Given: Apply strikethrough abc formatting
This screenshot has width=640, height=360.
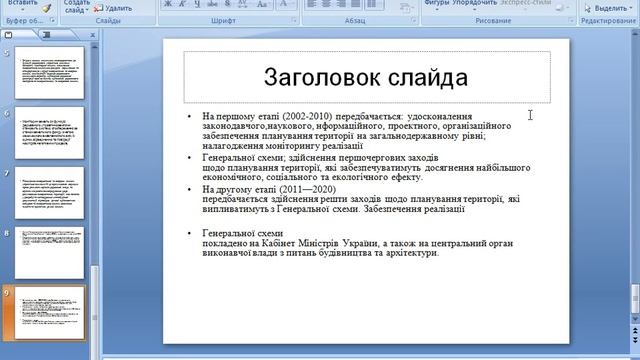Looking at the screenshot, I should click(212, 4).
